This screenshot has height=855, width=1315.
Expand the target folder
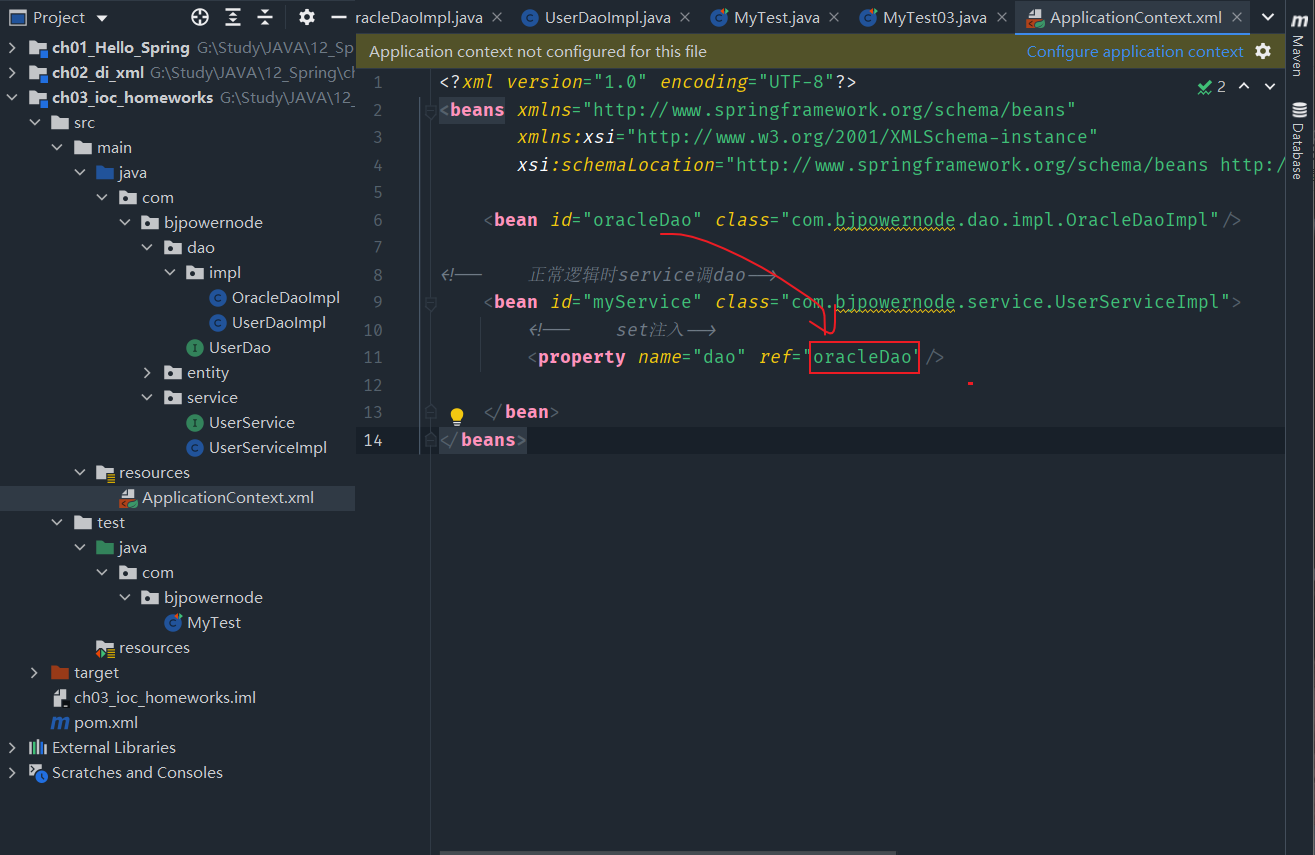pos(35,672)
